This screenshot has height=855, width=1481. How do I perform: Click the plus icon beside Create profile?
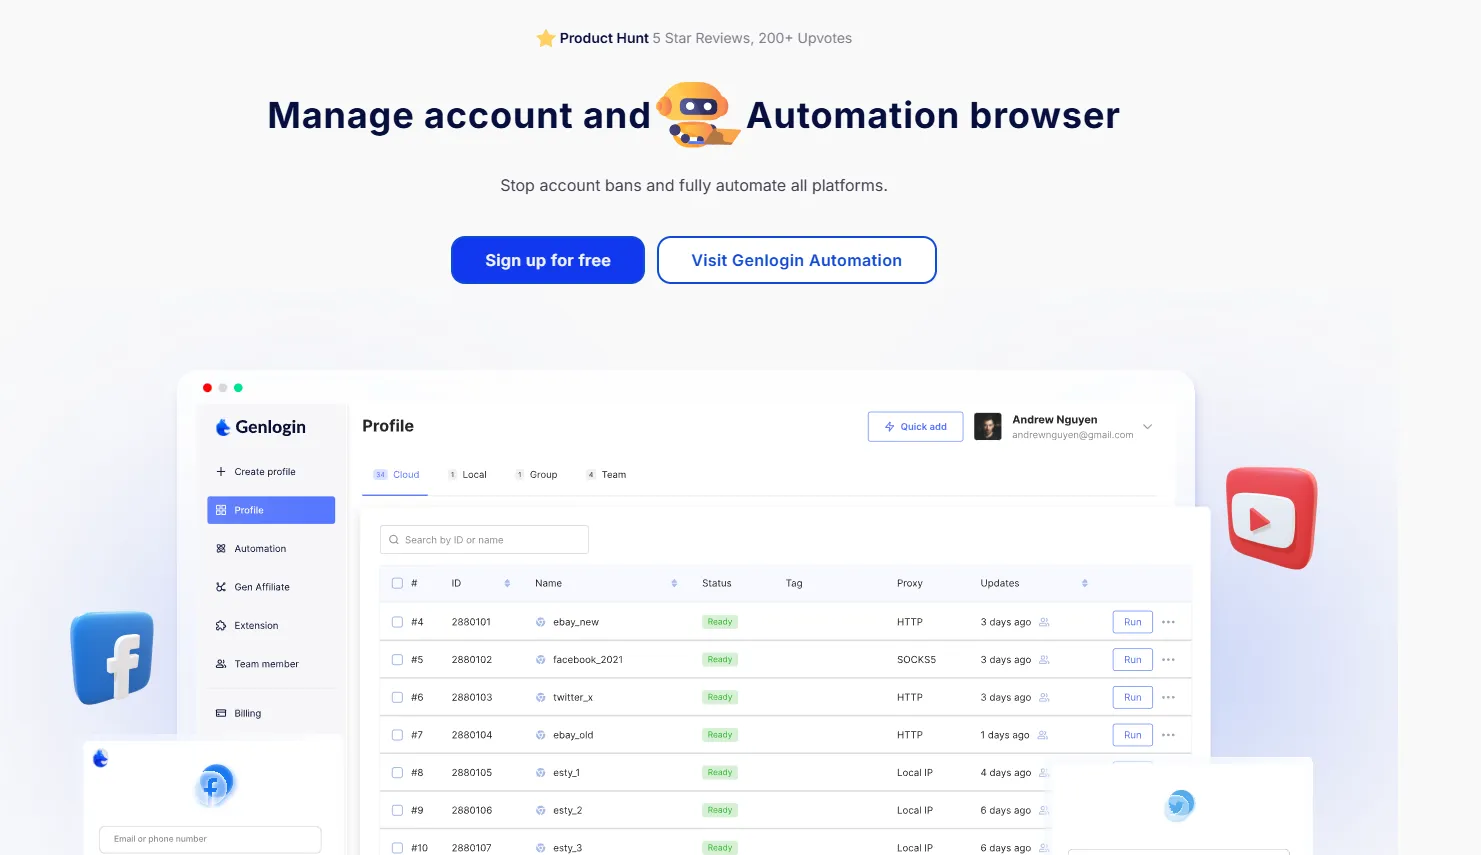(221, 472)
